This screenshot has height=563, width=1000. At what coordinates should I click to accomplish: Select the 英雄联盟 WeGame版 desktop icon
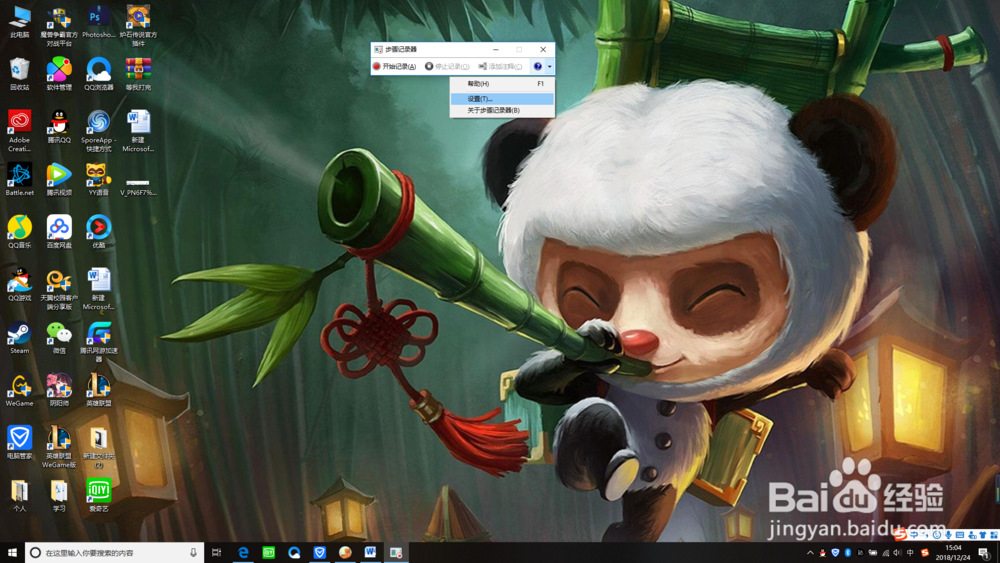[59, 448]
